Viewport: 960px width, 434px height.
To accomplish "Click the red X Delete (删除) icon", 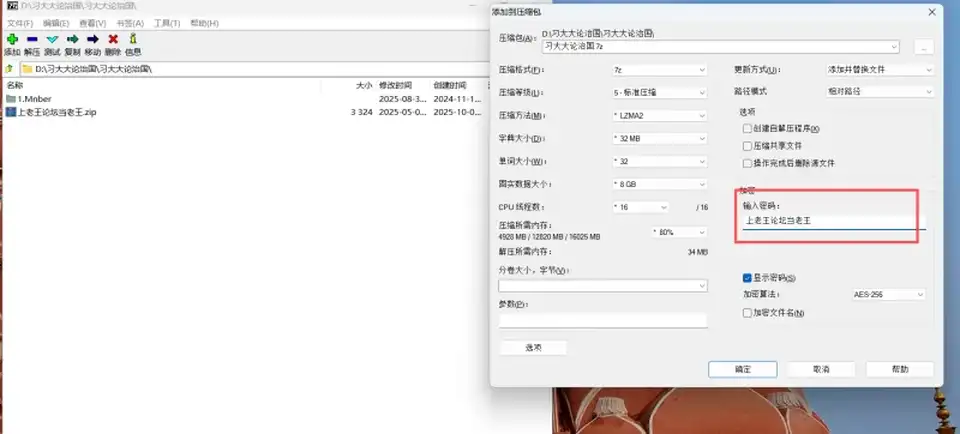I will [113, 40].
